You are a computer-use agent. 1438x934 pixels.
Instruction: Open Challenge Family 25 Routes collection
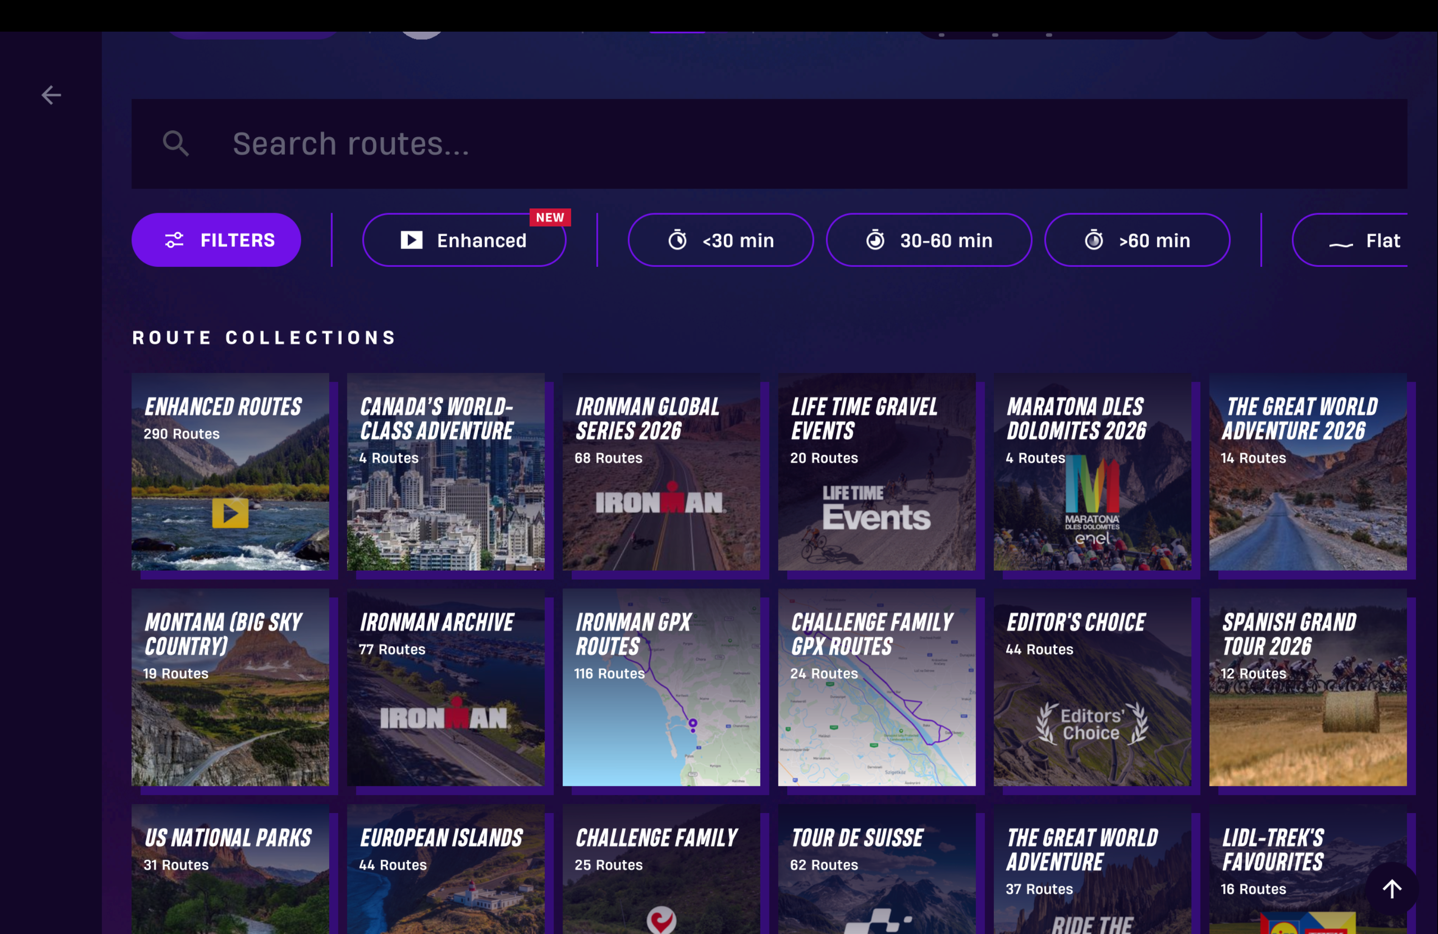661,870
